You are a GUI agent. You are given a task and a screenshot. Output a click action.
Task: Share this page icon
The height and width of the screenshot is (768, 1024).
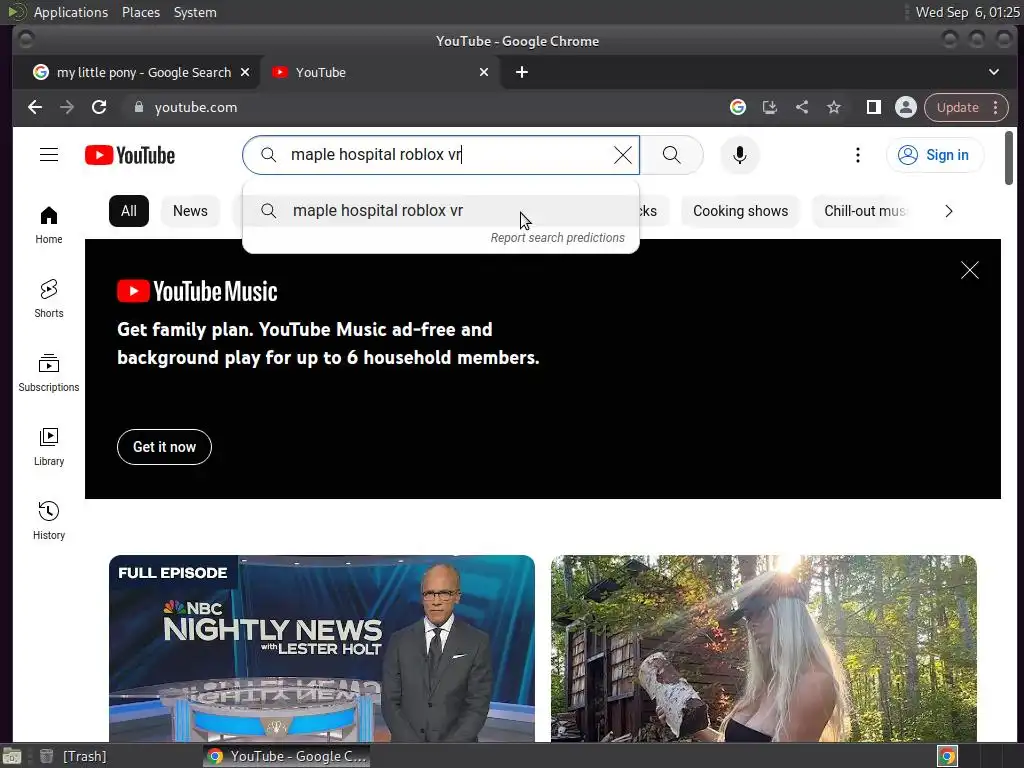tap(802, 107)
